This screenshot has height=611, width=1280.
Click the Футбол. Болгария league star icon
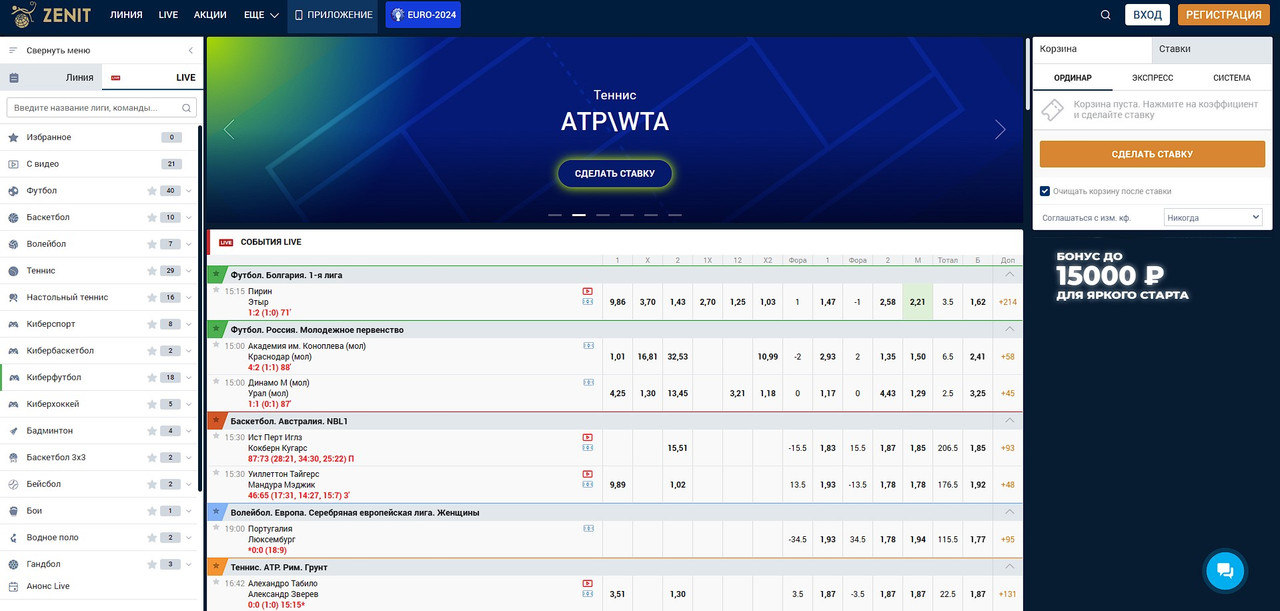pyautogui.click(x=216, y=274)
